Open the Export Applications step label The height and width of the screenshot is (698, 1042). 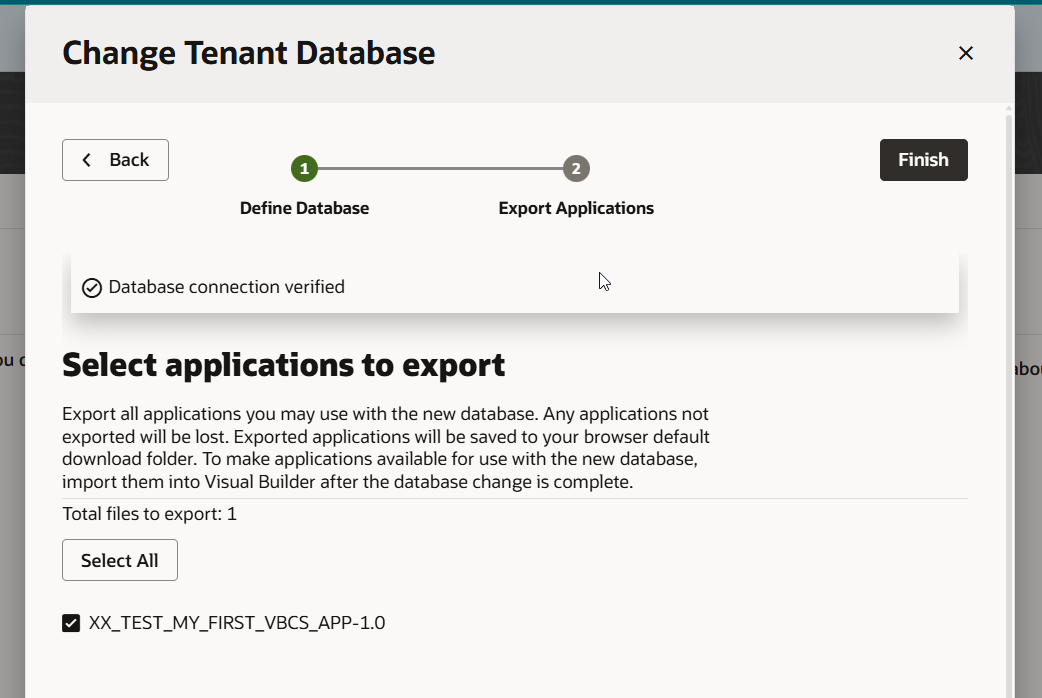point(576,208)
